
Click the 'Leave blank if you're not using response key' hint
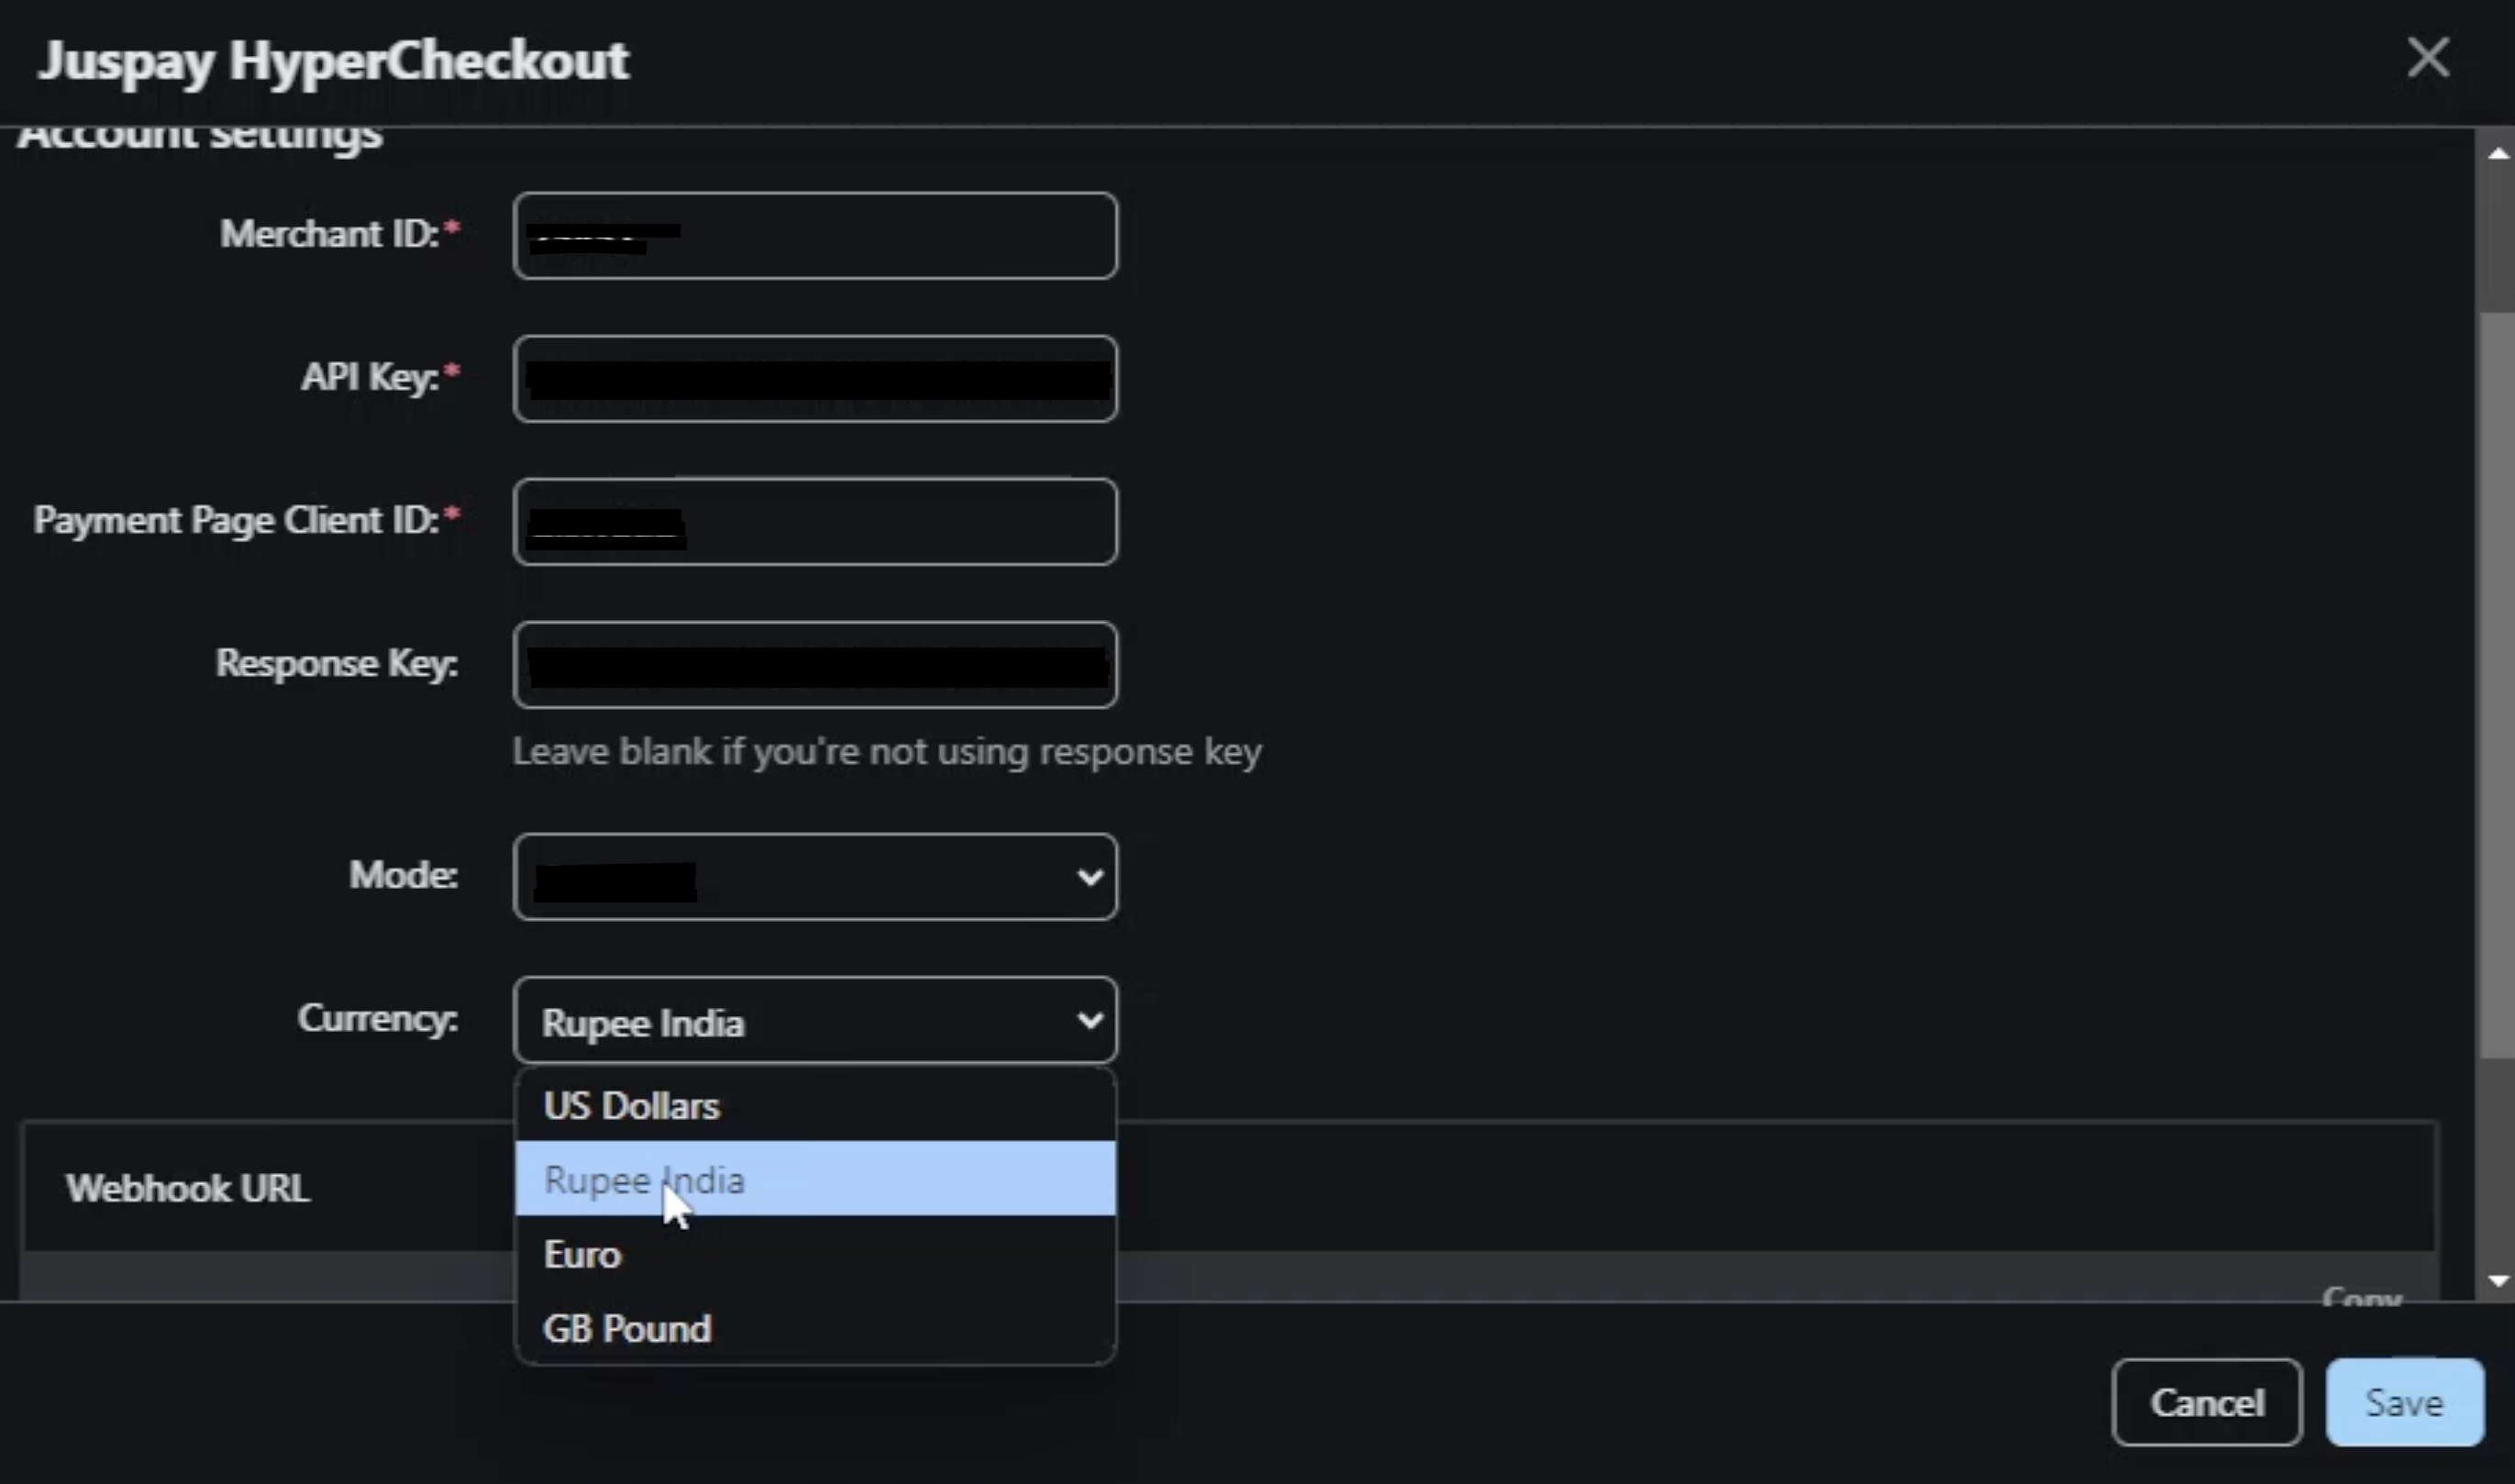[x=887, y=752]
